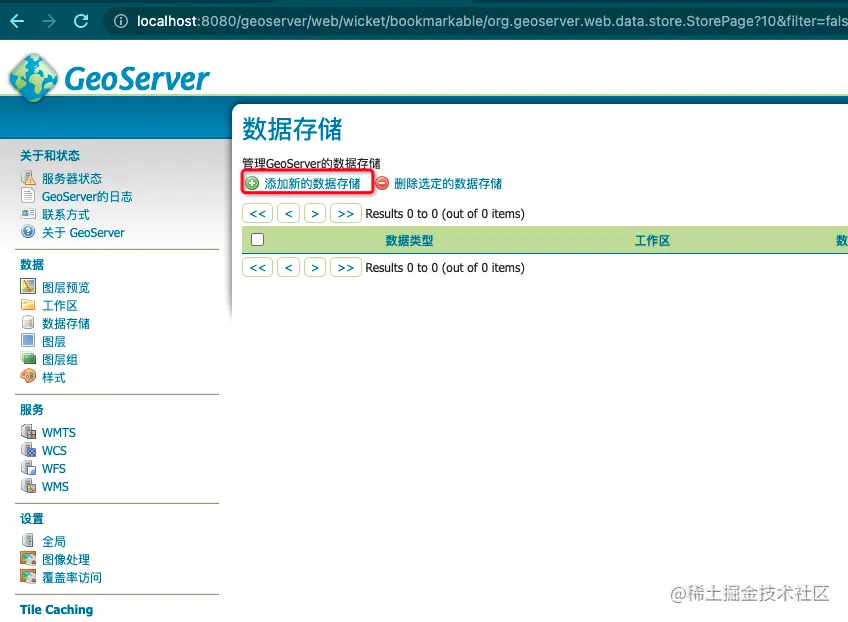
Task: Open 服务器状态 page
Action: pyautogui.click(x=72, y=178)
